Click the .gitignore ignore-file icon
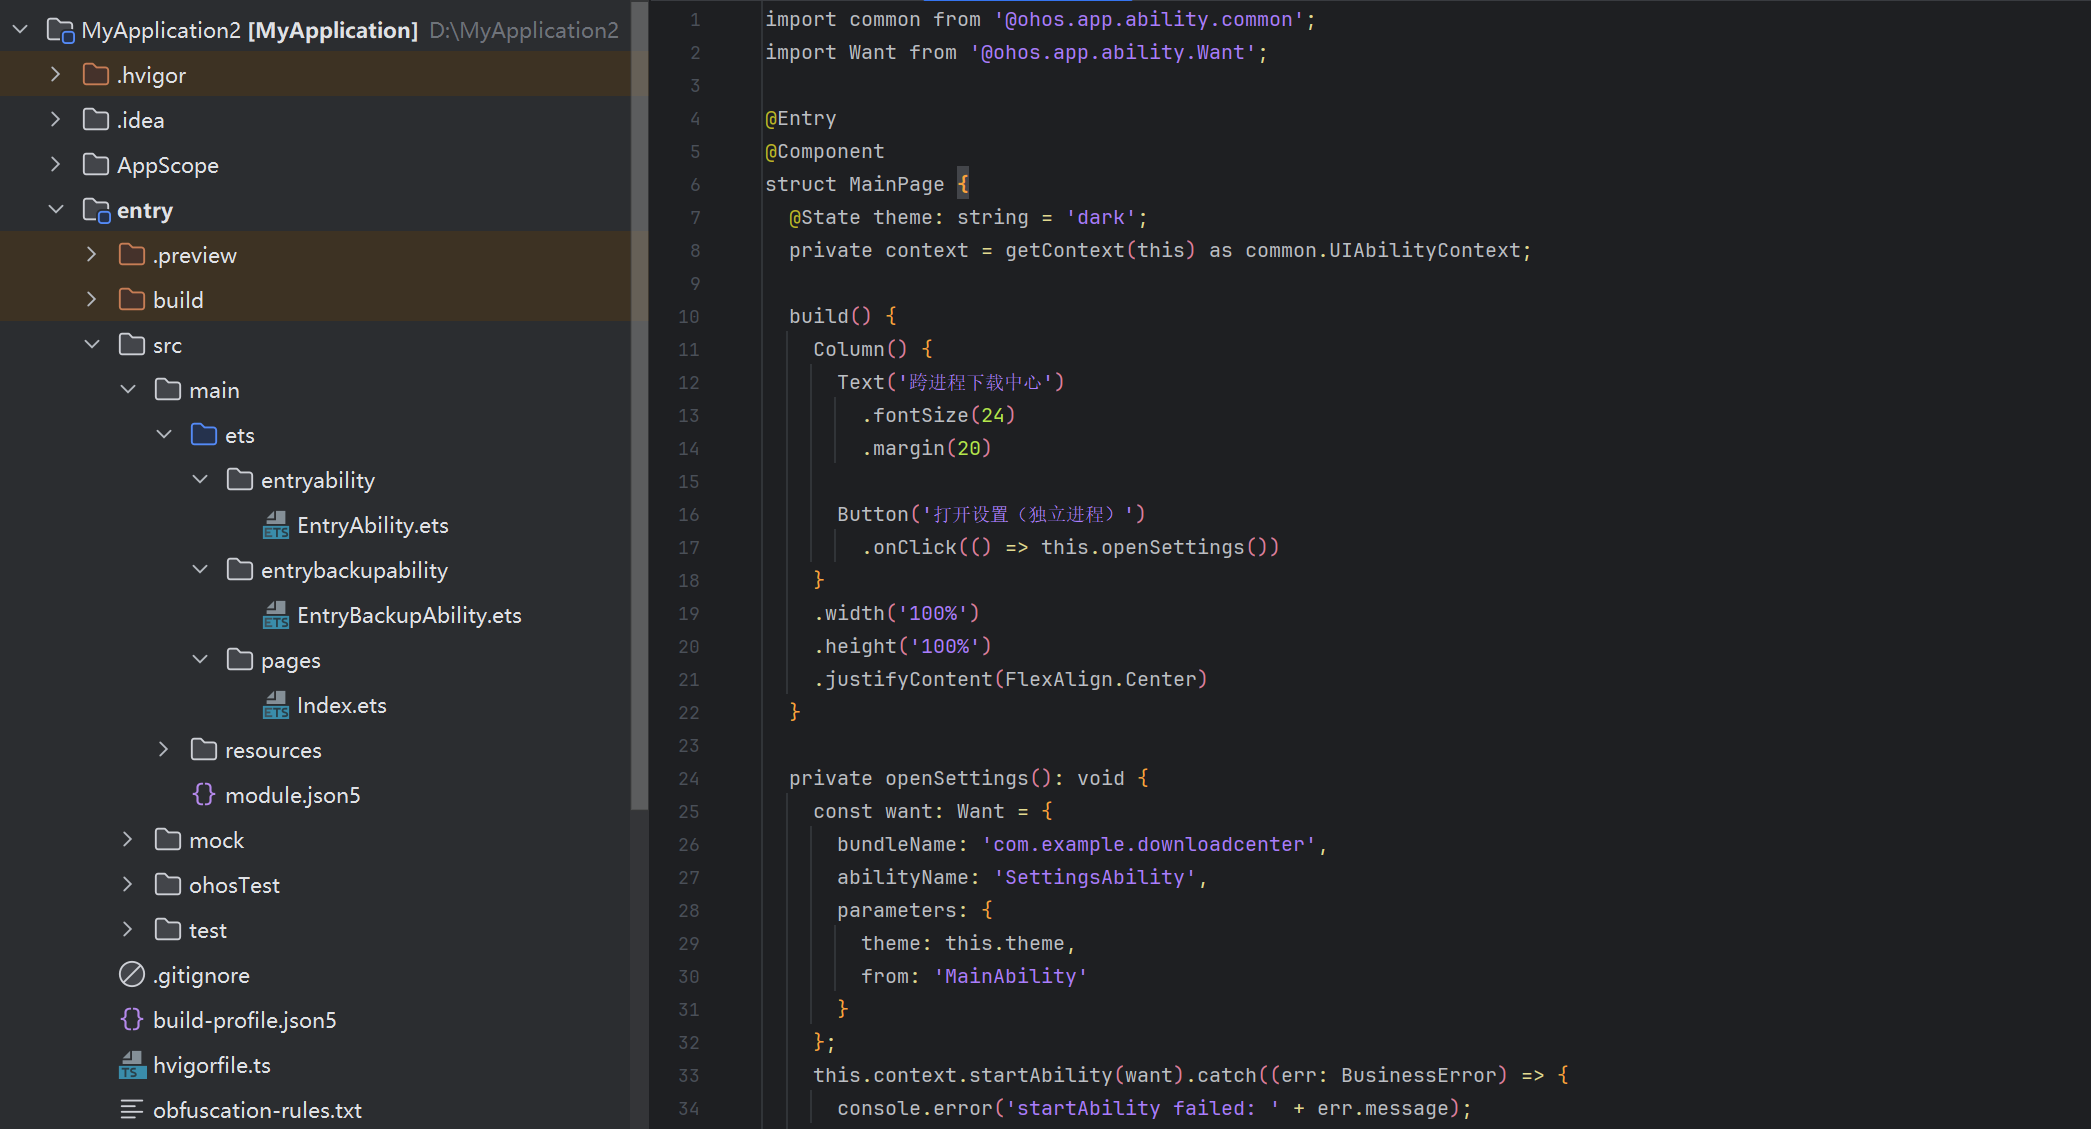Screen dimensions: 2091x1129 pos(132,974)
